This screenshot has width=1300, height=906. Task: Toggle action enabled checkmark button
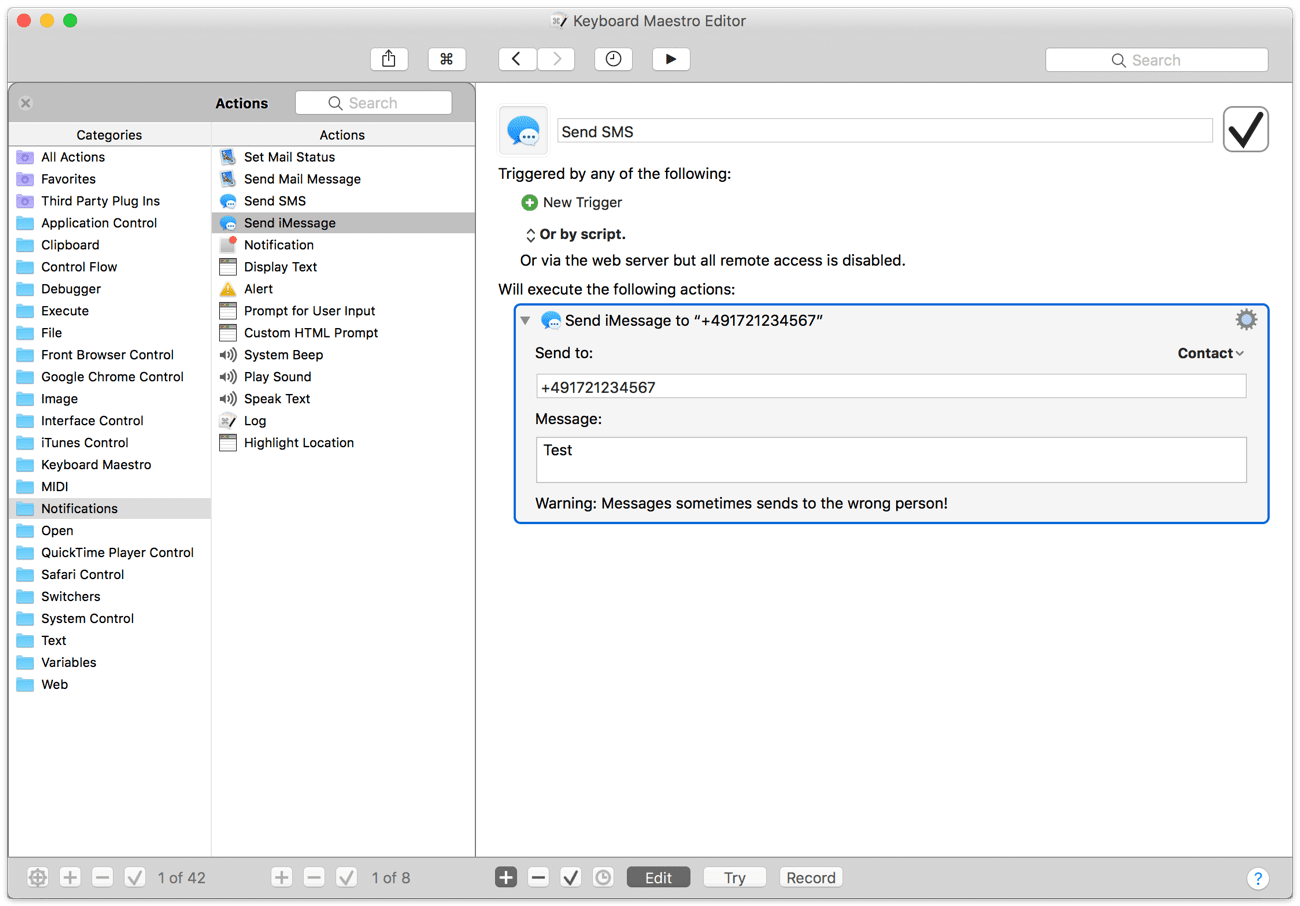[x=571, y=878]
